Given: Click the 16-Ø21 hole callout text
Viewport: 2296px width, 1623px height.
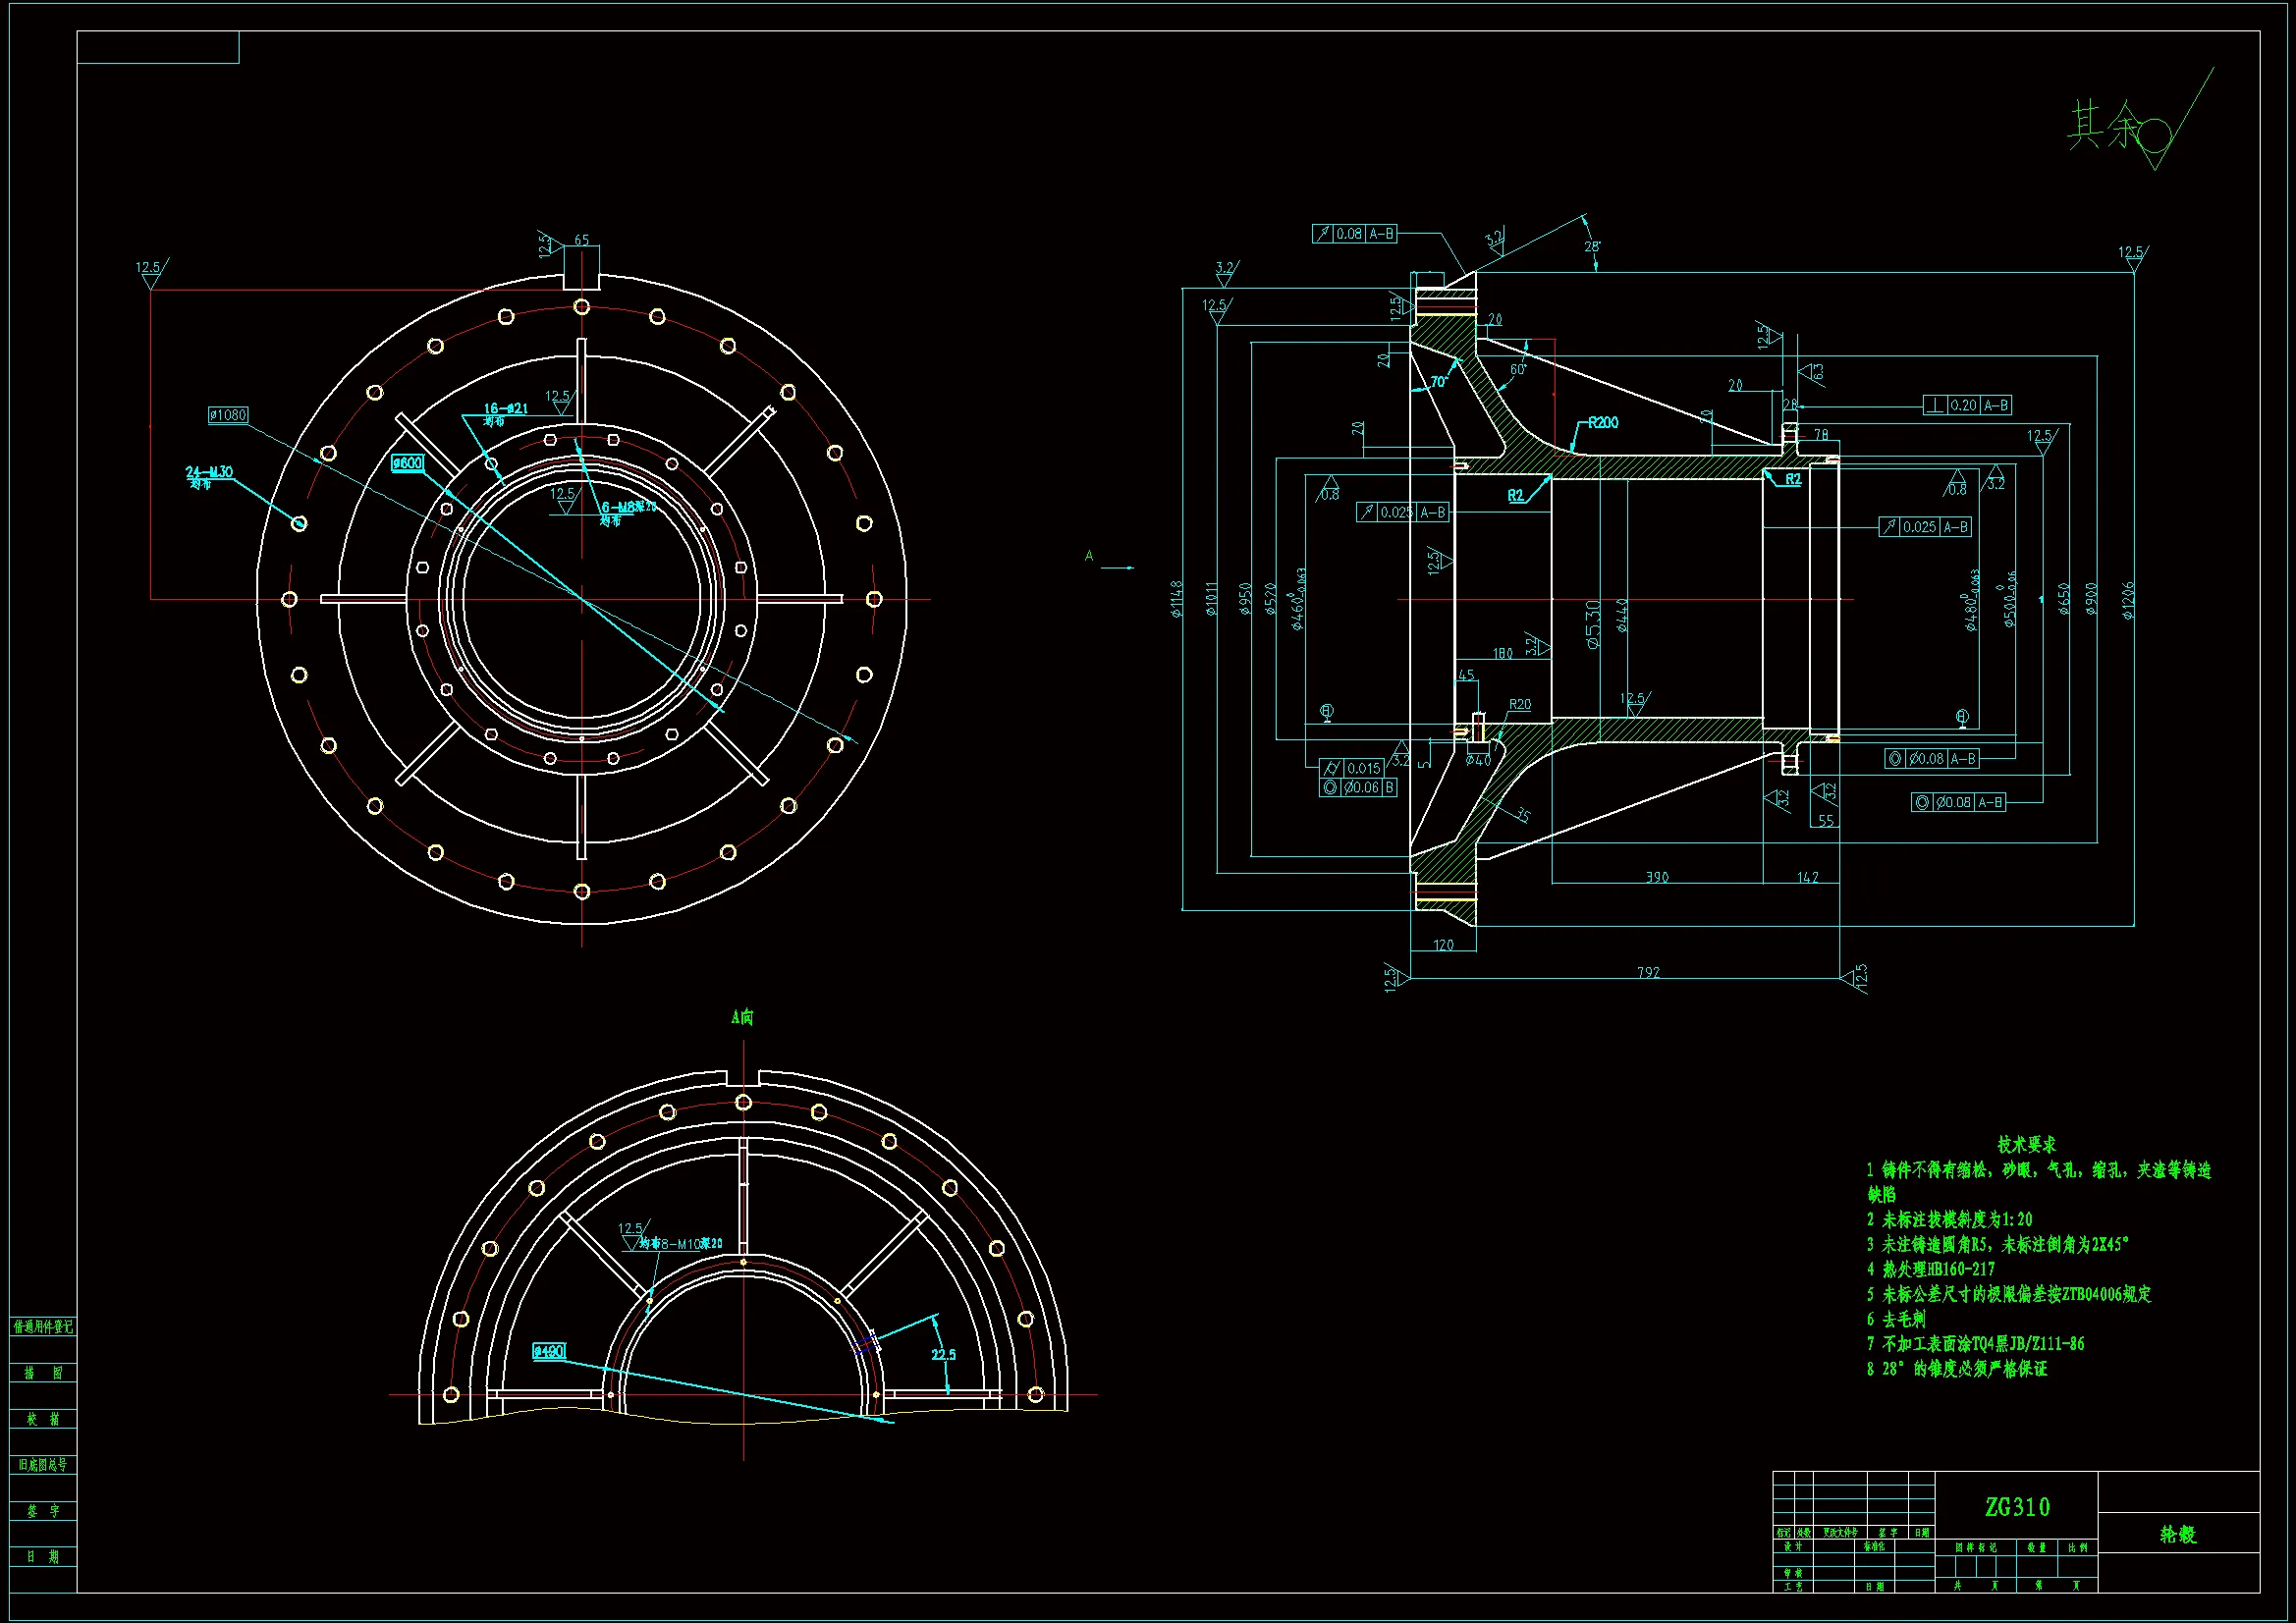Looking at the screenshot, I should (505, 409).
